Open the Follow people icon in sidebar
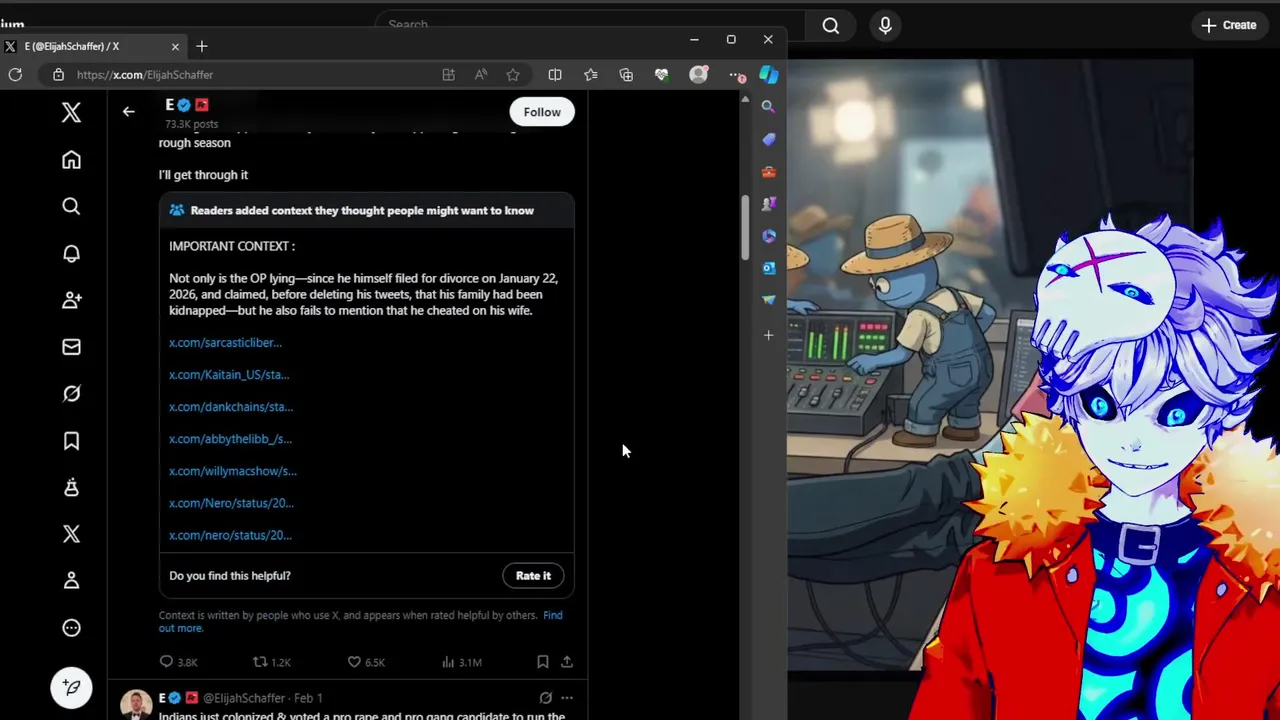This screenshot has height=720, width=1280. point(71,300)
